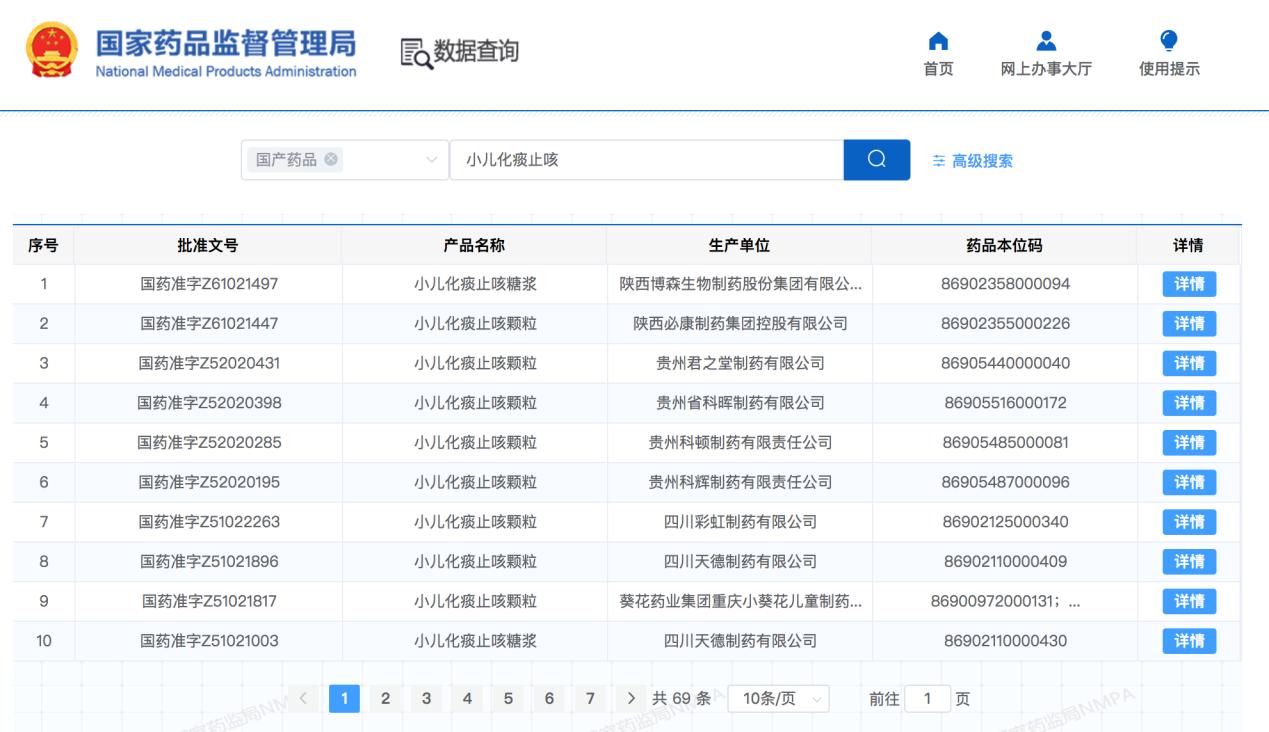The height and width of the screenshot is (732, 1269).
Task: Select page 1 in pagination
Action: [x=343, y=698]
